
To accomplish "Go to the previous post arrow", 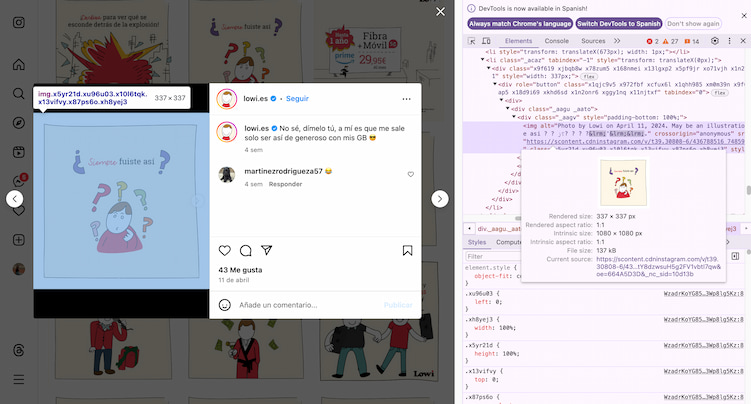I will 14,199.
